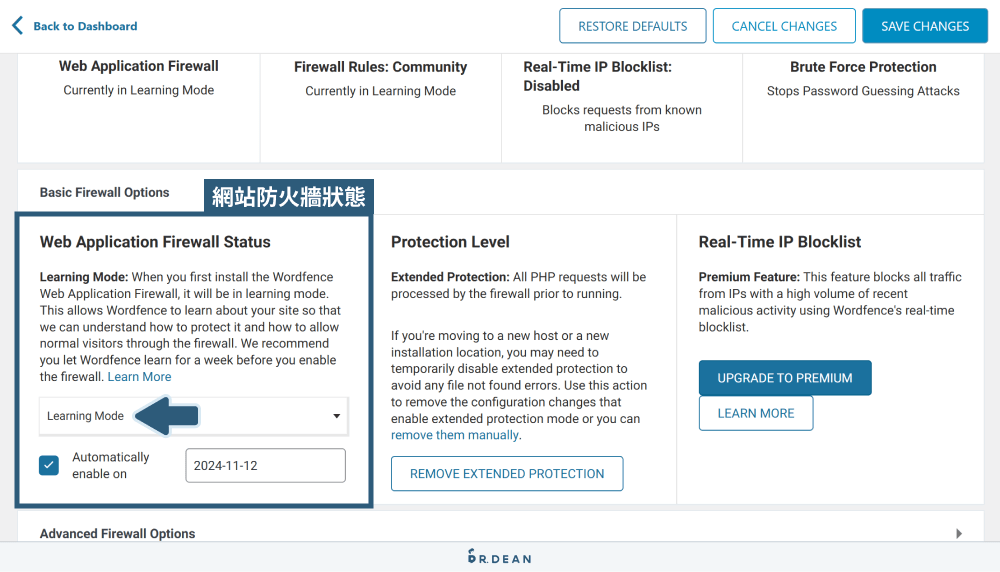Click the Web Application Firewall Status heading

(155, 242)
